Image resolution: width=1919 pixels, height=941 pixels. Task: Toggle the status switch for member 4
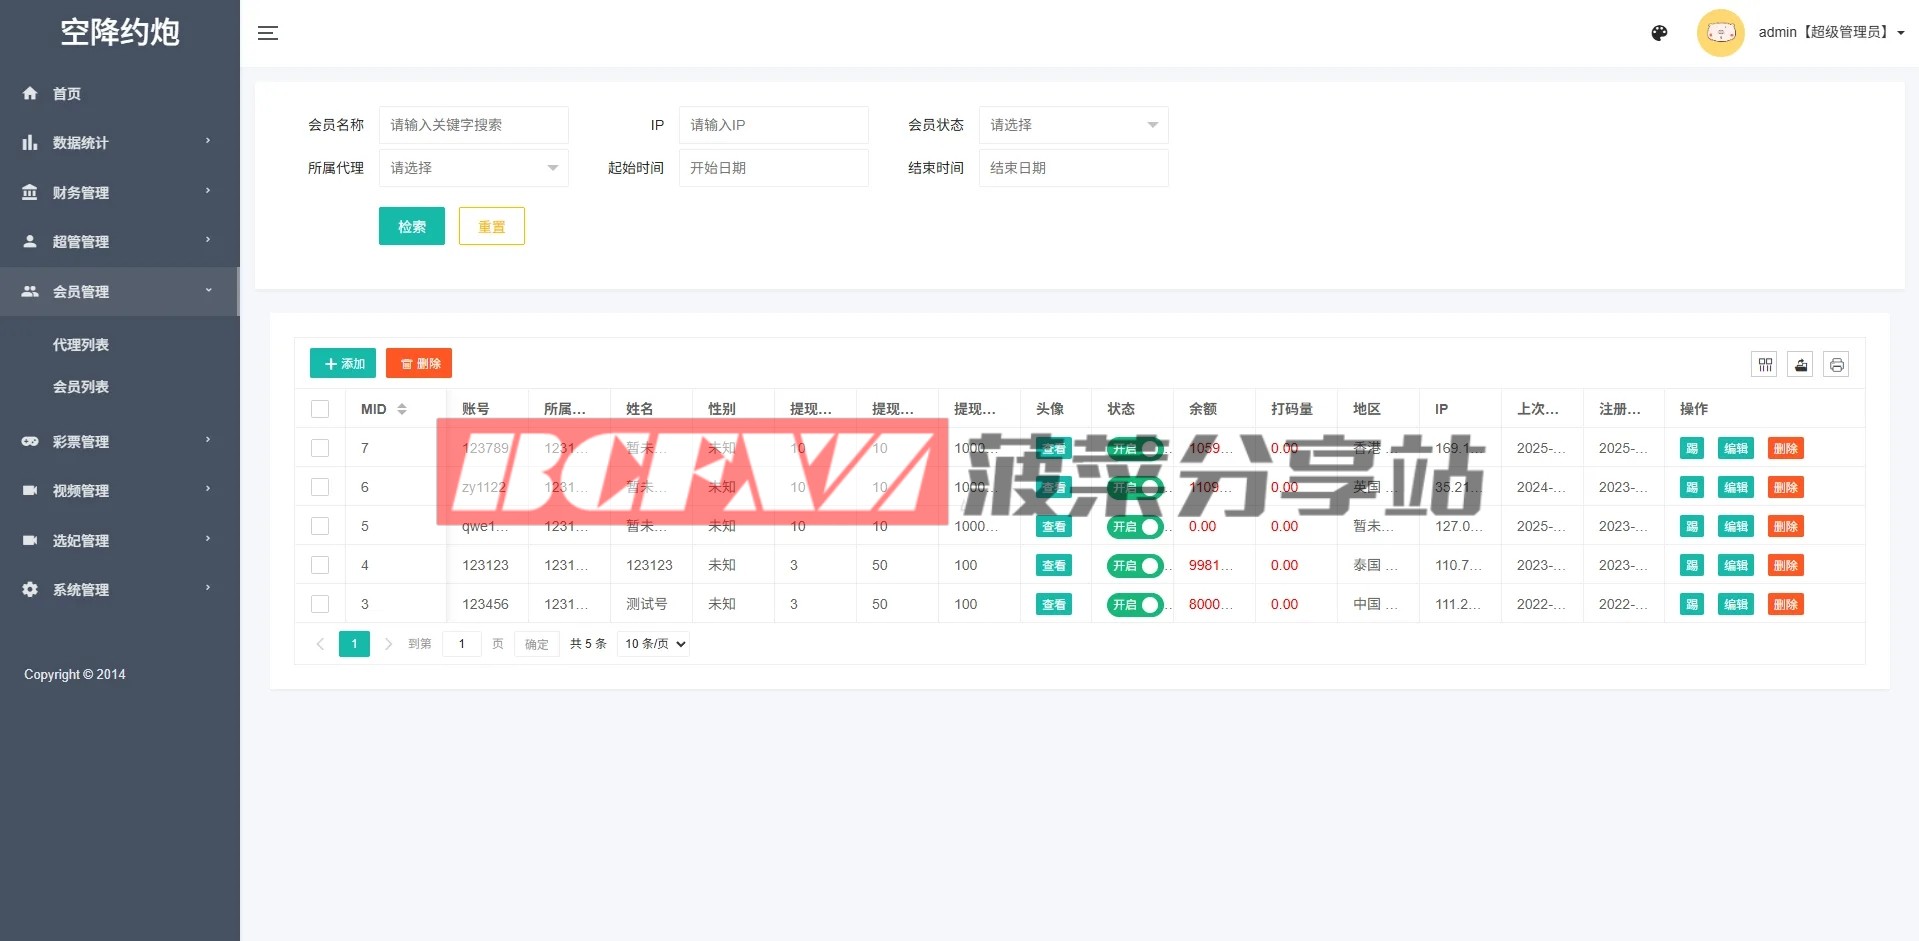coord(1135,566)
